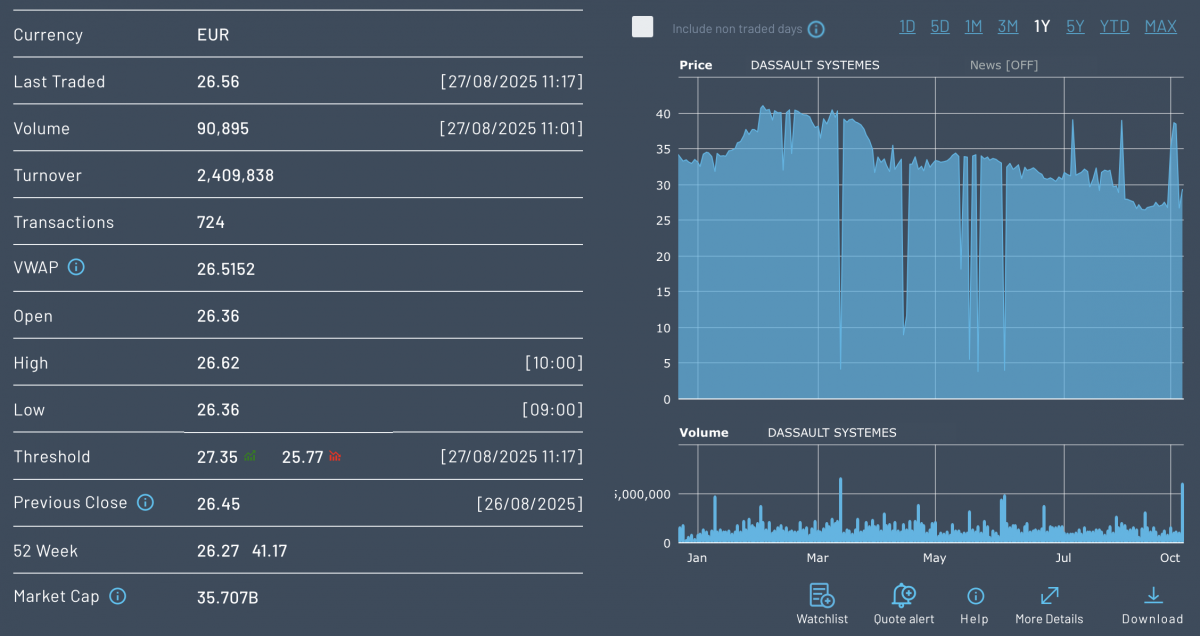Create a Quote alert
The image size is (1200, 636).
(904, 605)
